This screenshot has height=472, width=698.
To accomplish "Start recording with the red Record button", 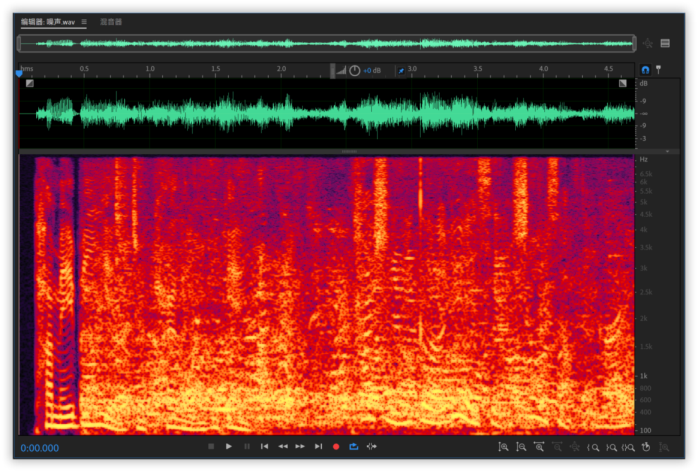I will click(x=336, y=447).
